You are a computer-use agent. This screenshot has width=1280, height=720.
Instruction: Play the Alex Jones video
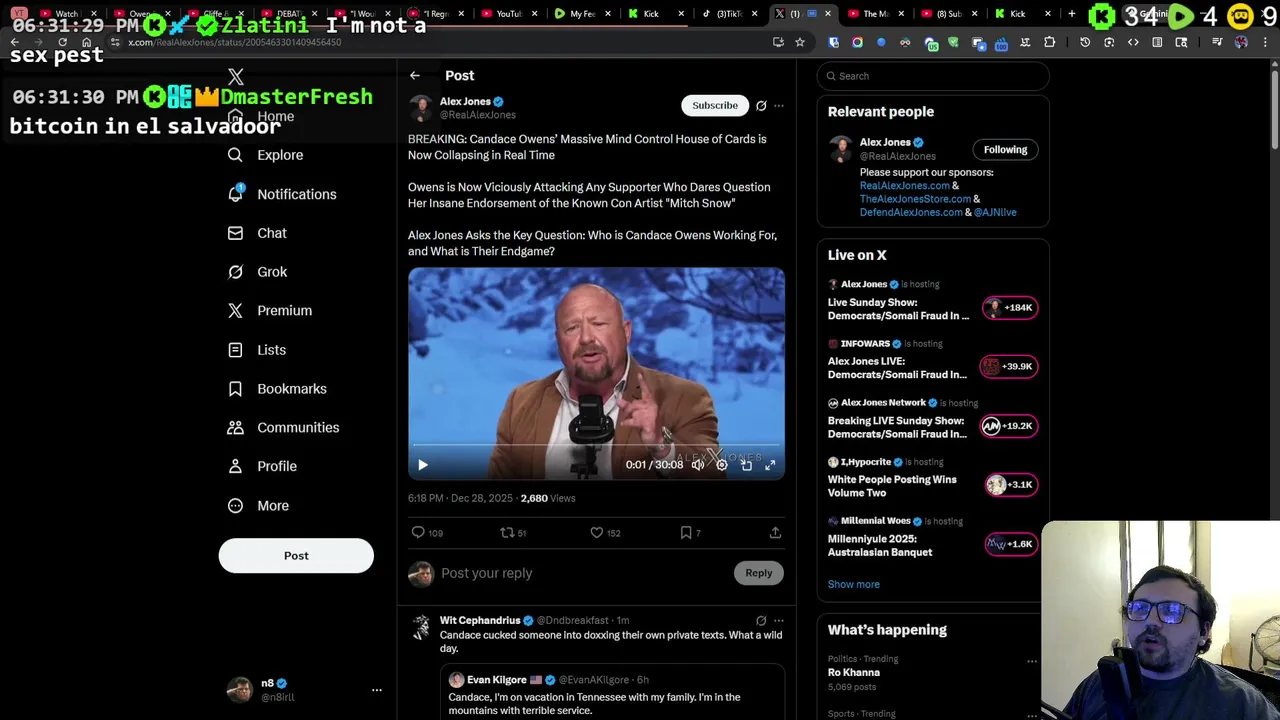pyautogui.click(x=423, y=465)
